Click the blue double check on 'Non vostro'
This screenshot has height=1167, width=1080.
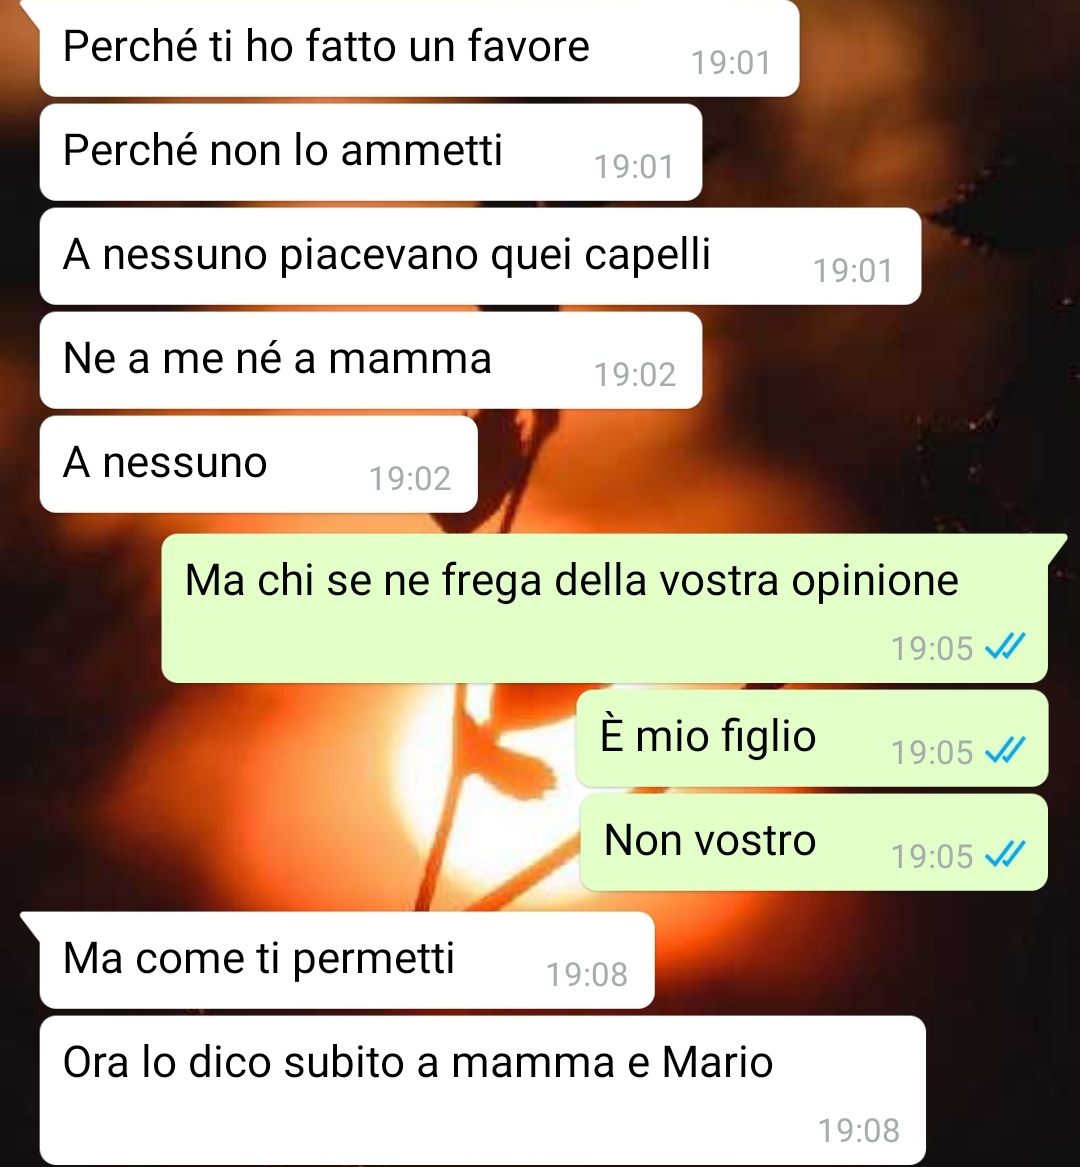coord(1005,855)
